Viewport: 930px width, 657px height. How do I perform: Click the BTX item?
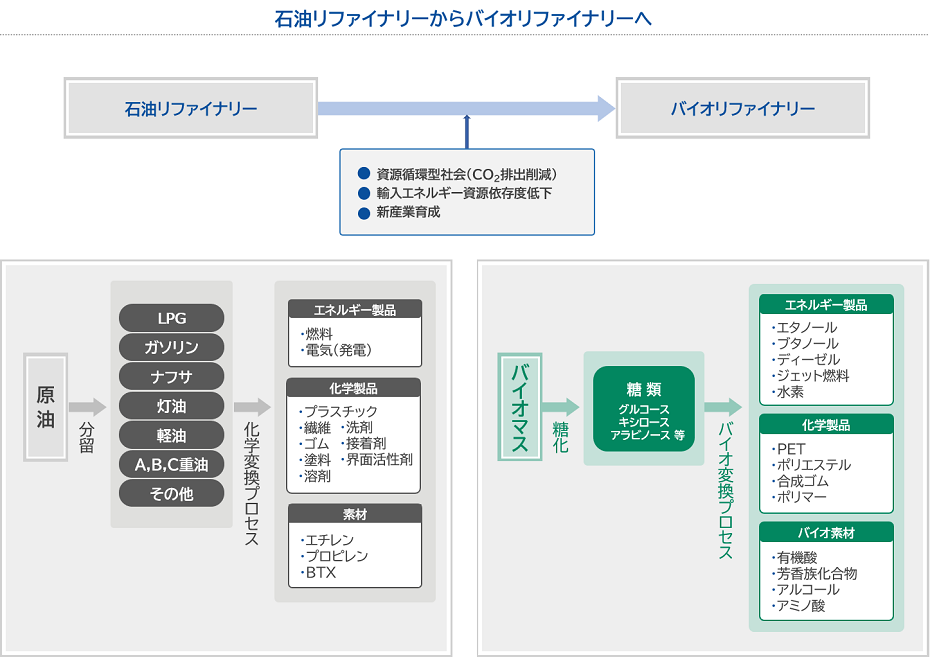pyautogui.click(x=319, y=573)
